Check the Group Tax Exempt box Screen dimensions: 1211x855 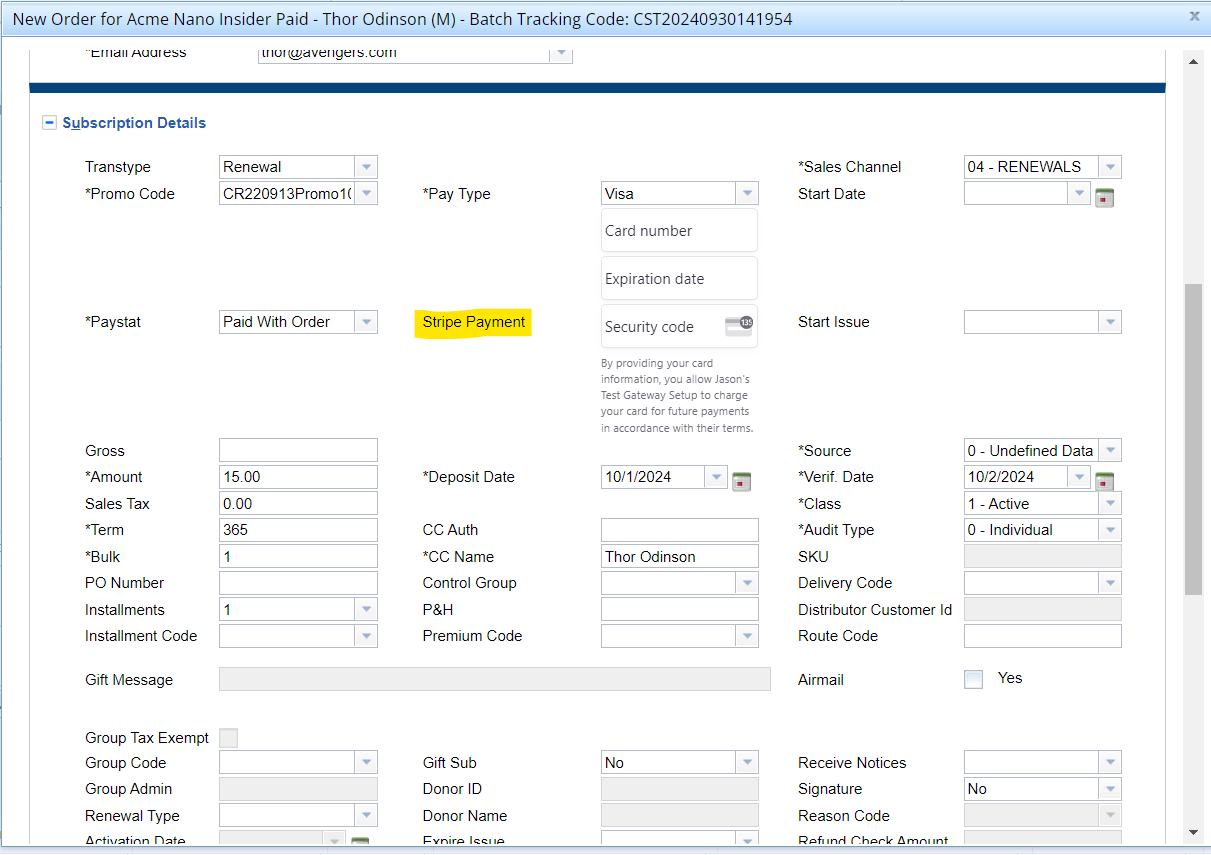[x=228, y=738]
